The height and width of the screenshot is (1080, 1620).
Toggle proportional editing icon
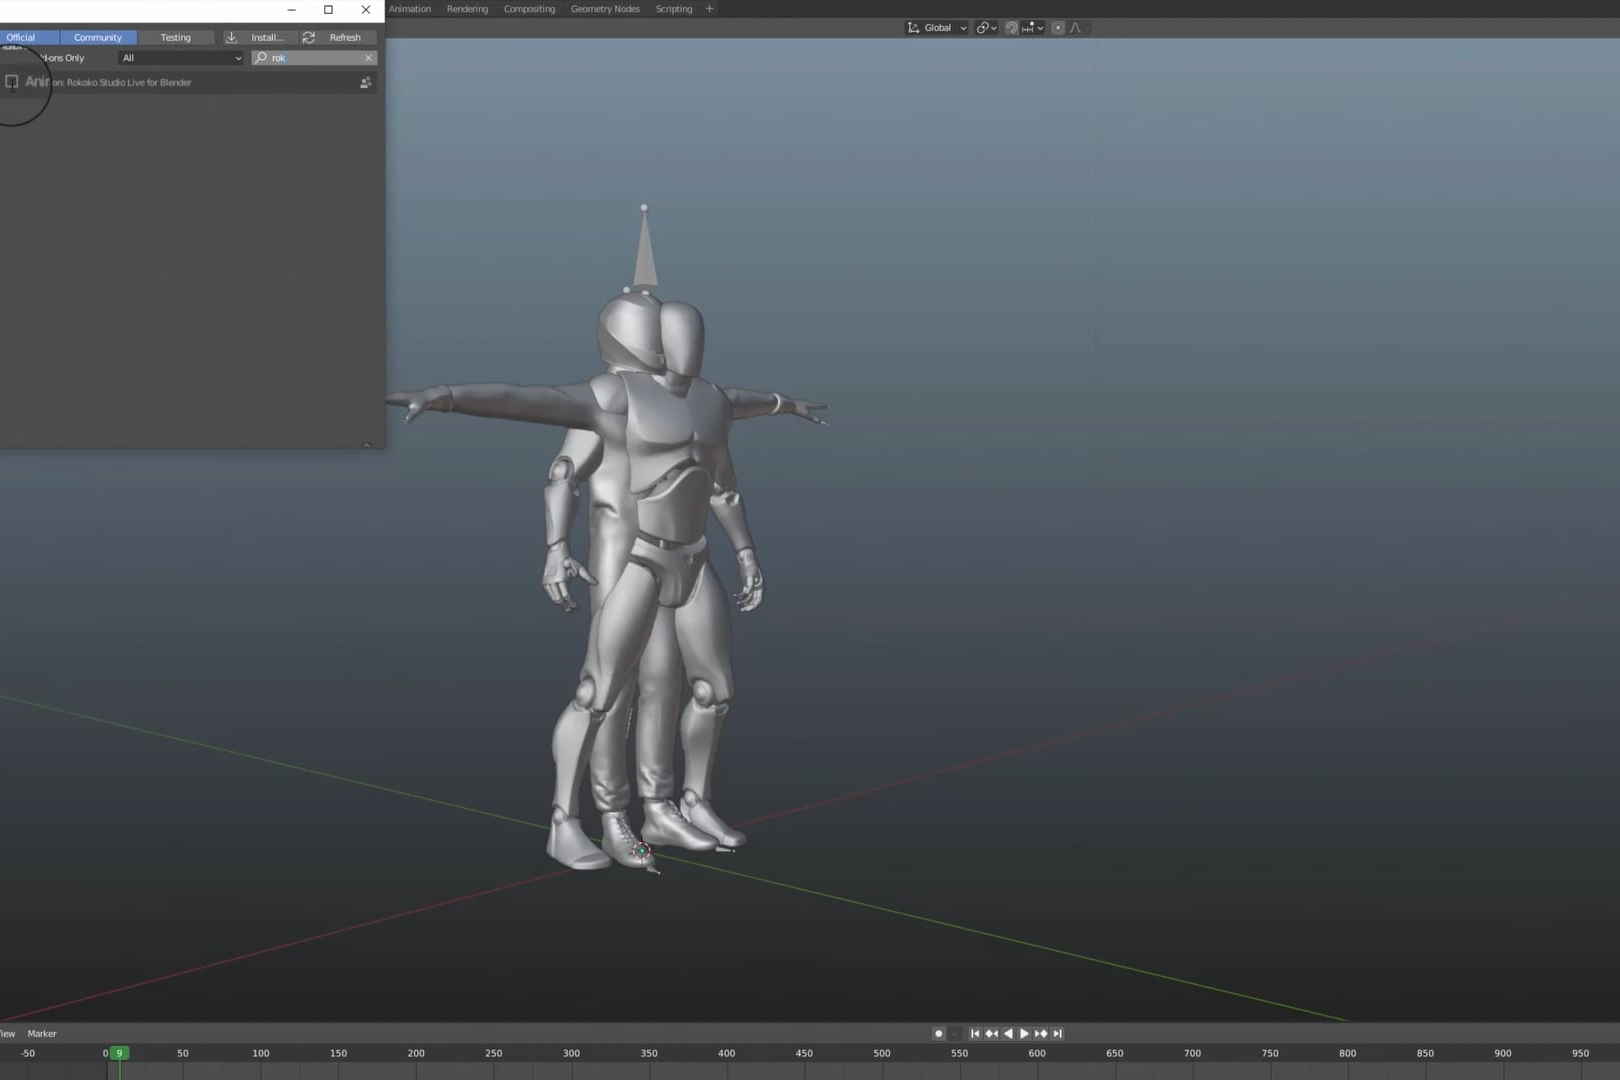click(x=1058, y=28)
